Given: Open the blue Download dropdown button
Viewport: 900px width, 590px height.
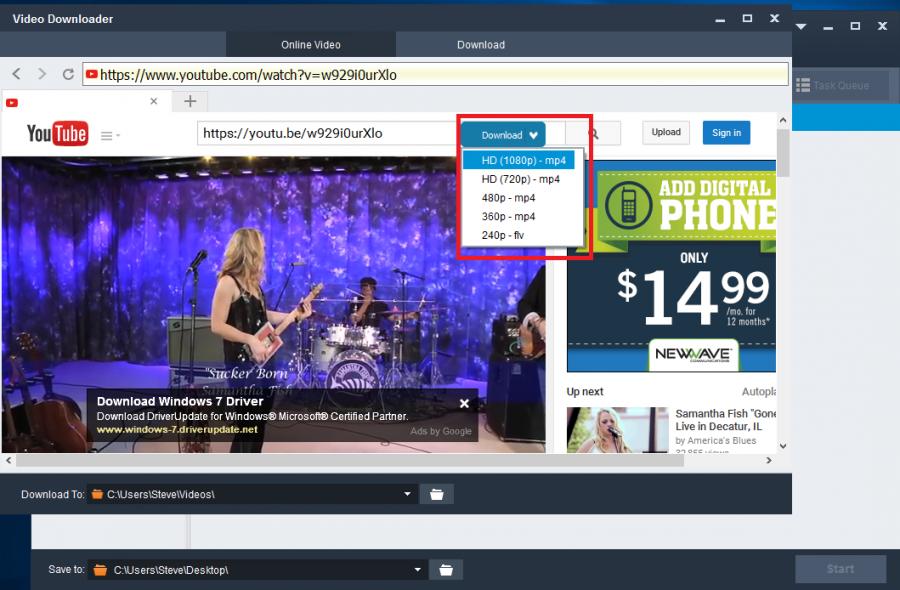Looking at the screenshot, I should pos(503,135).
